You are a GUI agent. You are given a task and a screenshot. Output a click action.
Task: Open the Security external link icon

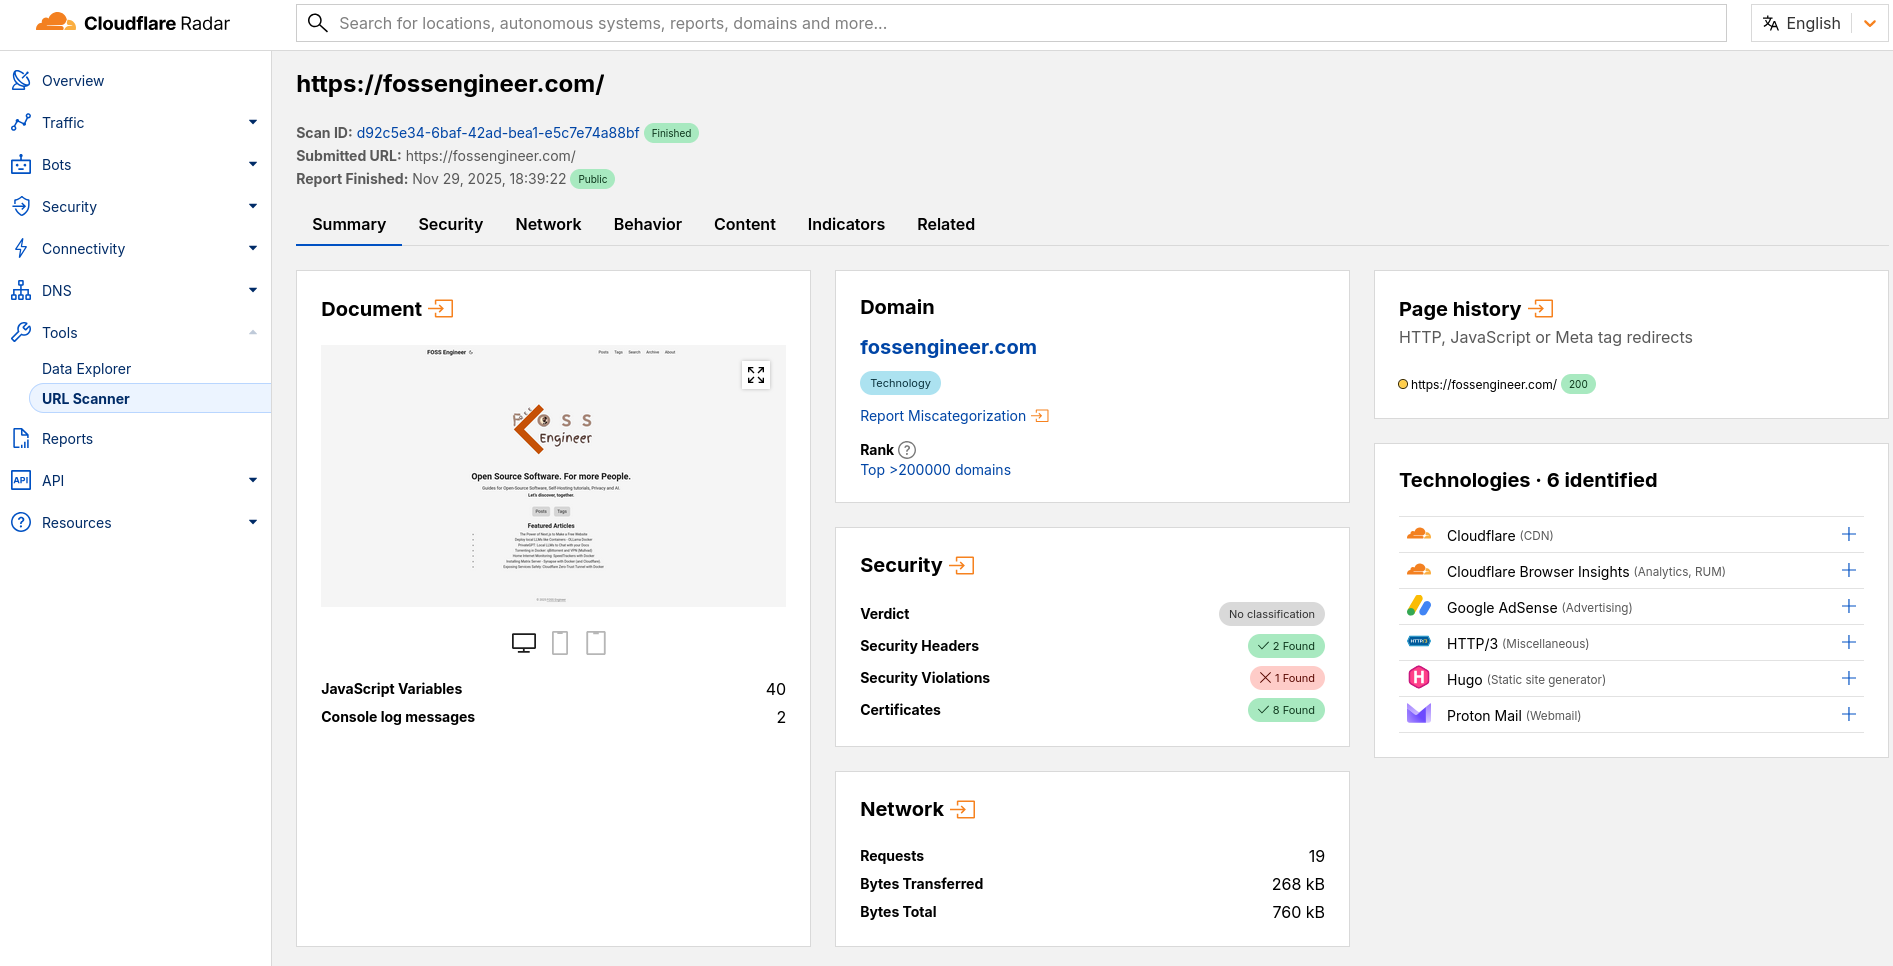[x=963, y=565]
